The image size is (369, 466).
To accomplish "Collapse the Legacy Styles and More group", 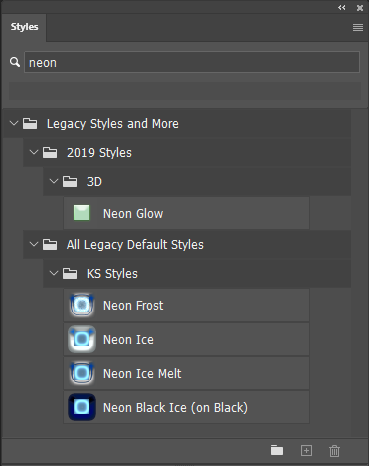I will coord(14,123).
